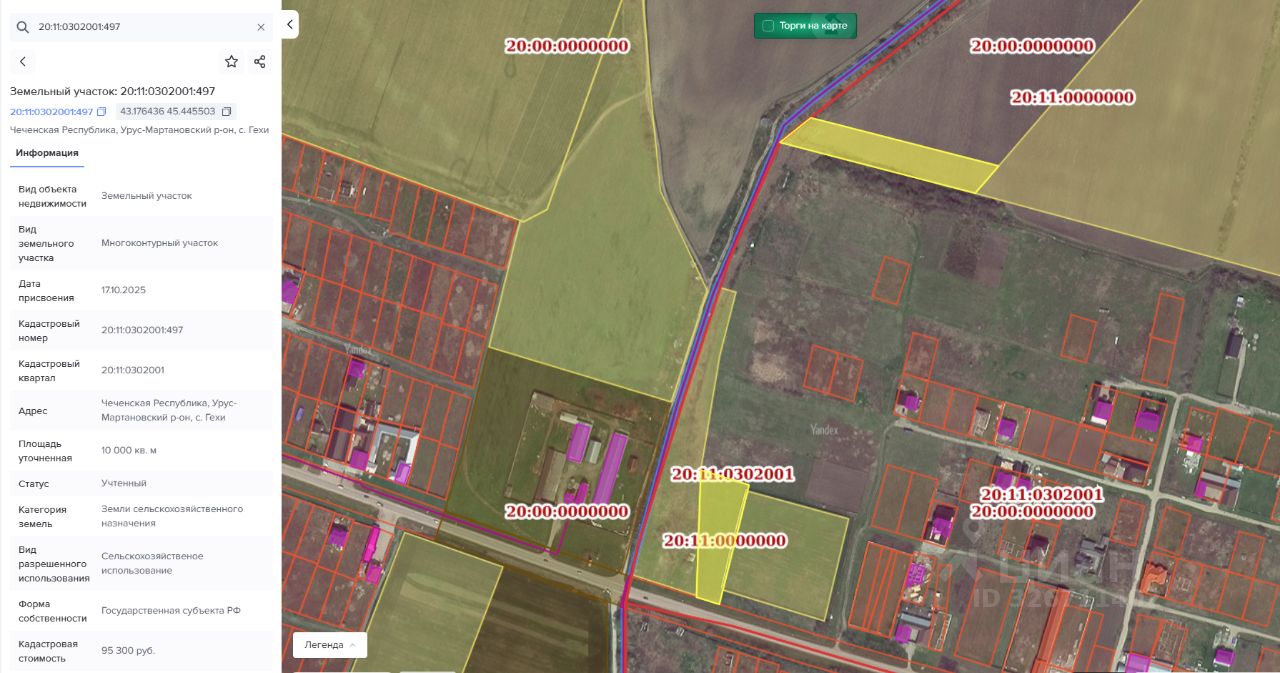Click map label 20:11:0302001 above highlighted parcel

tap(733, 474)
